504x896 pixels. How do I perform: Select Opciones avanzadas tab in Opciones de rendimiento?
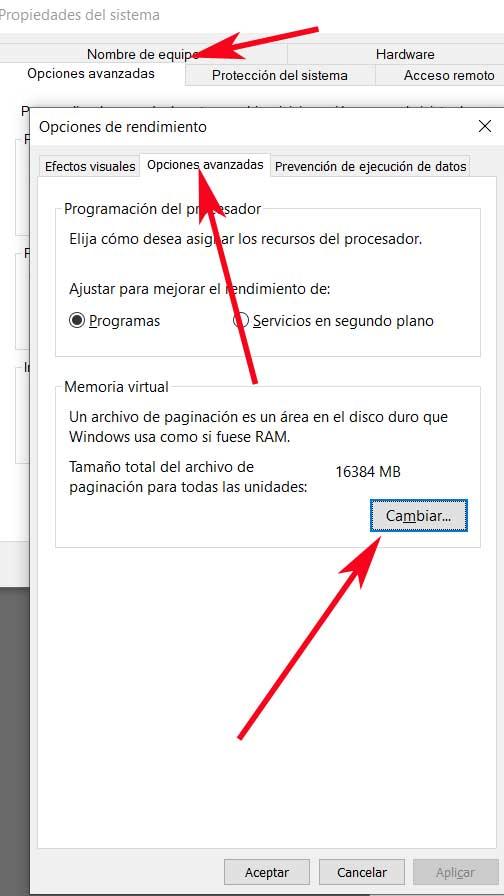pos(205,165)
